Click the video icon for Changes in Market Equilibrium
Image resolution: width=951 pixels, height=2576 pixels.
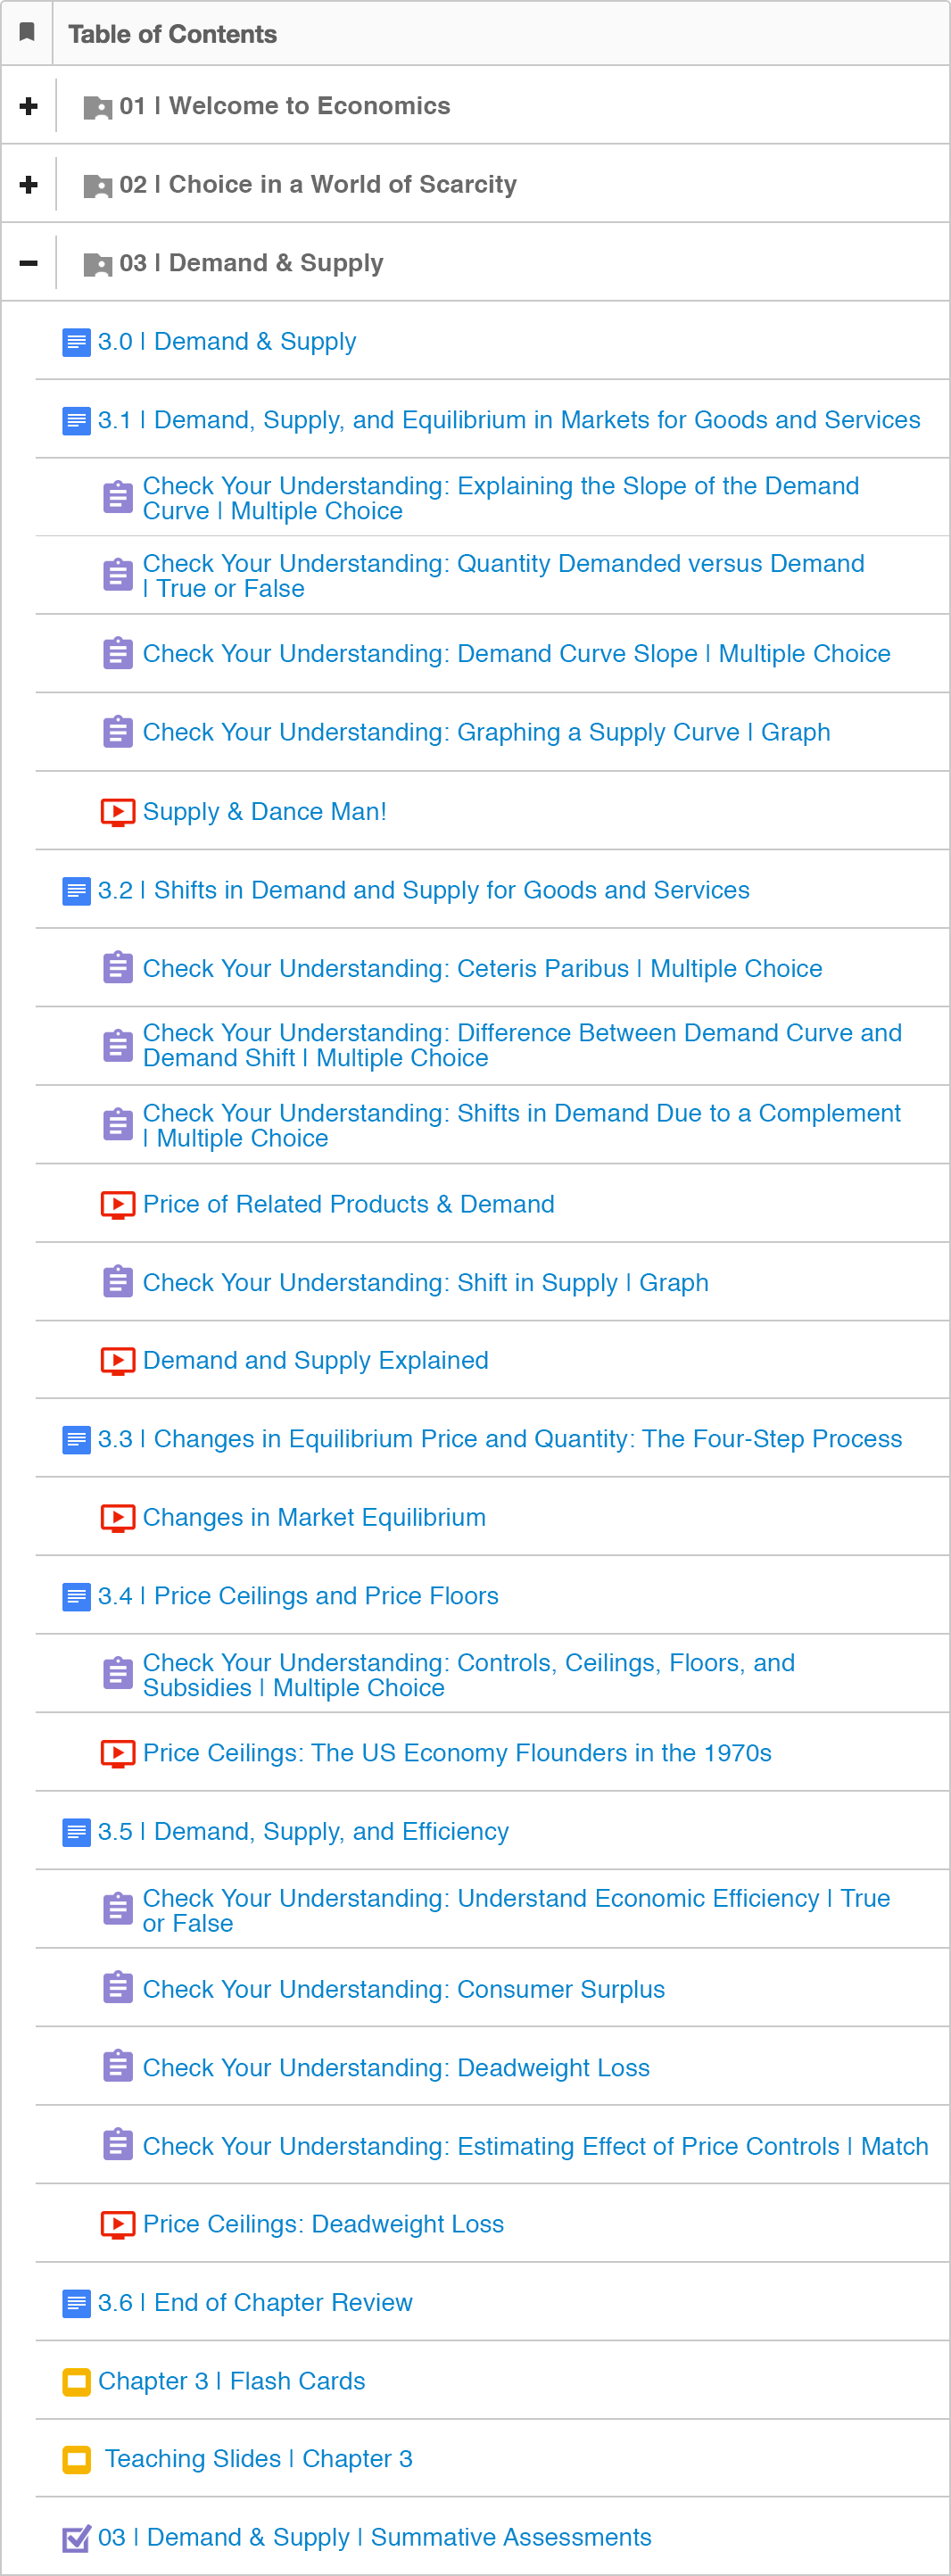coord(117,1518)
